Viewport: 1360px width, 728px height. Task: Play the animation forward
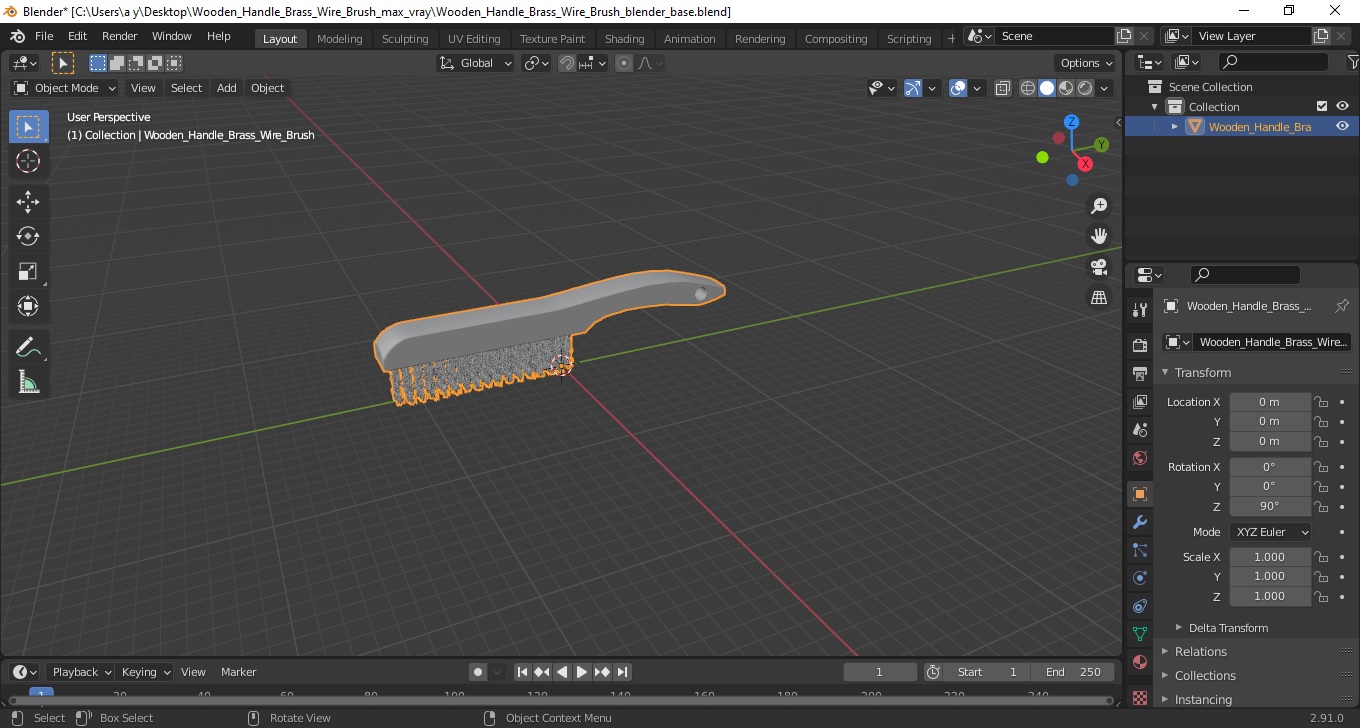[582, 672]
